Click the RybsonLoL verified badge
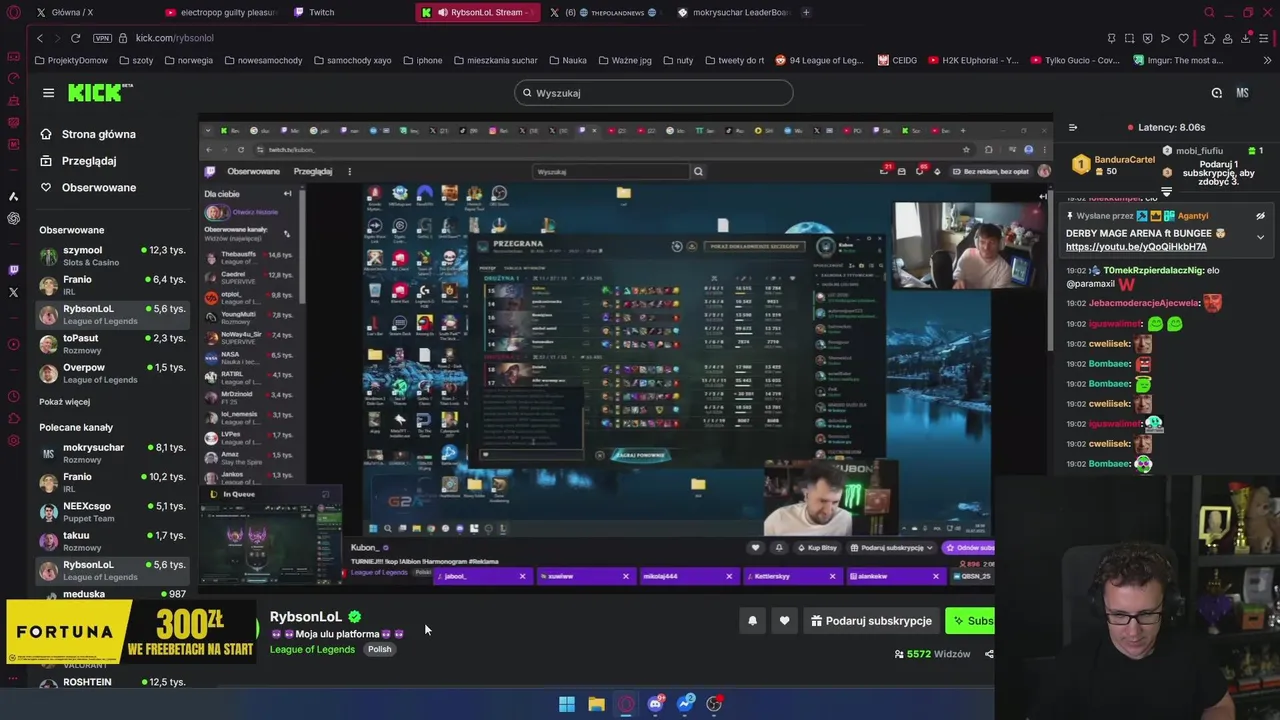The height and width of the screenshot is (720, 1280). 355,617
